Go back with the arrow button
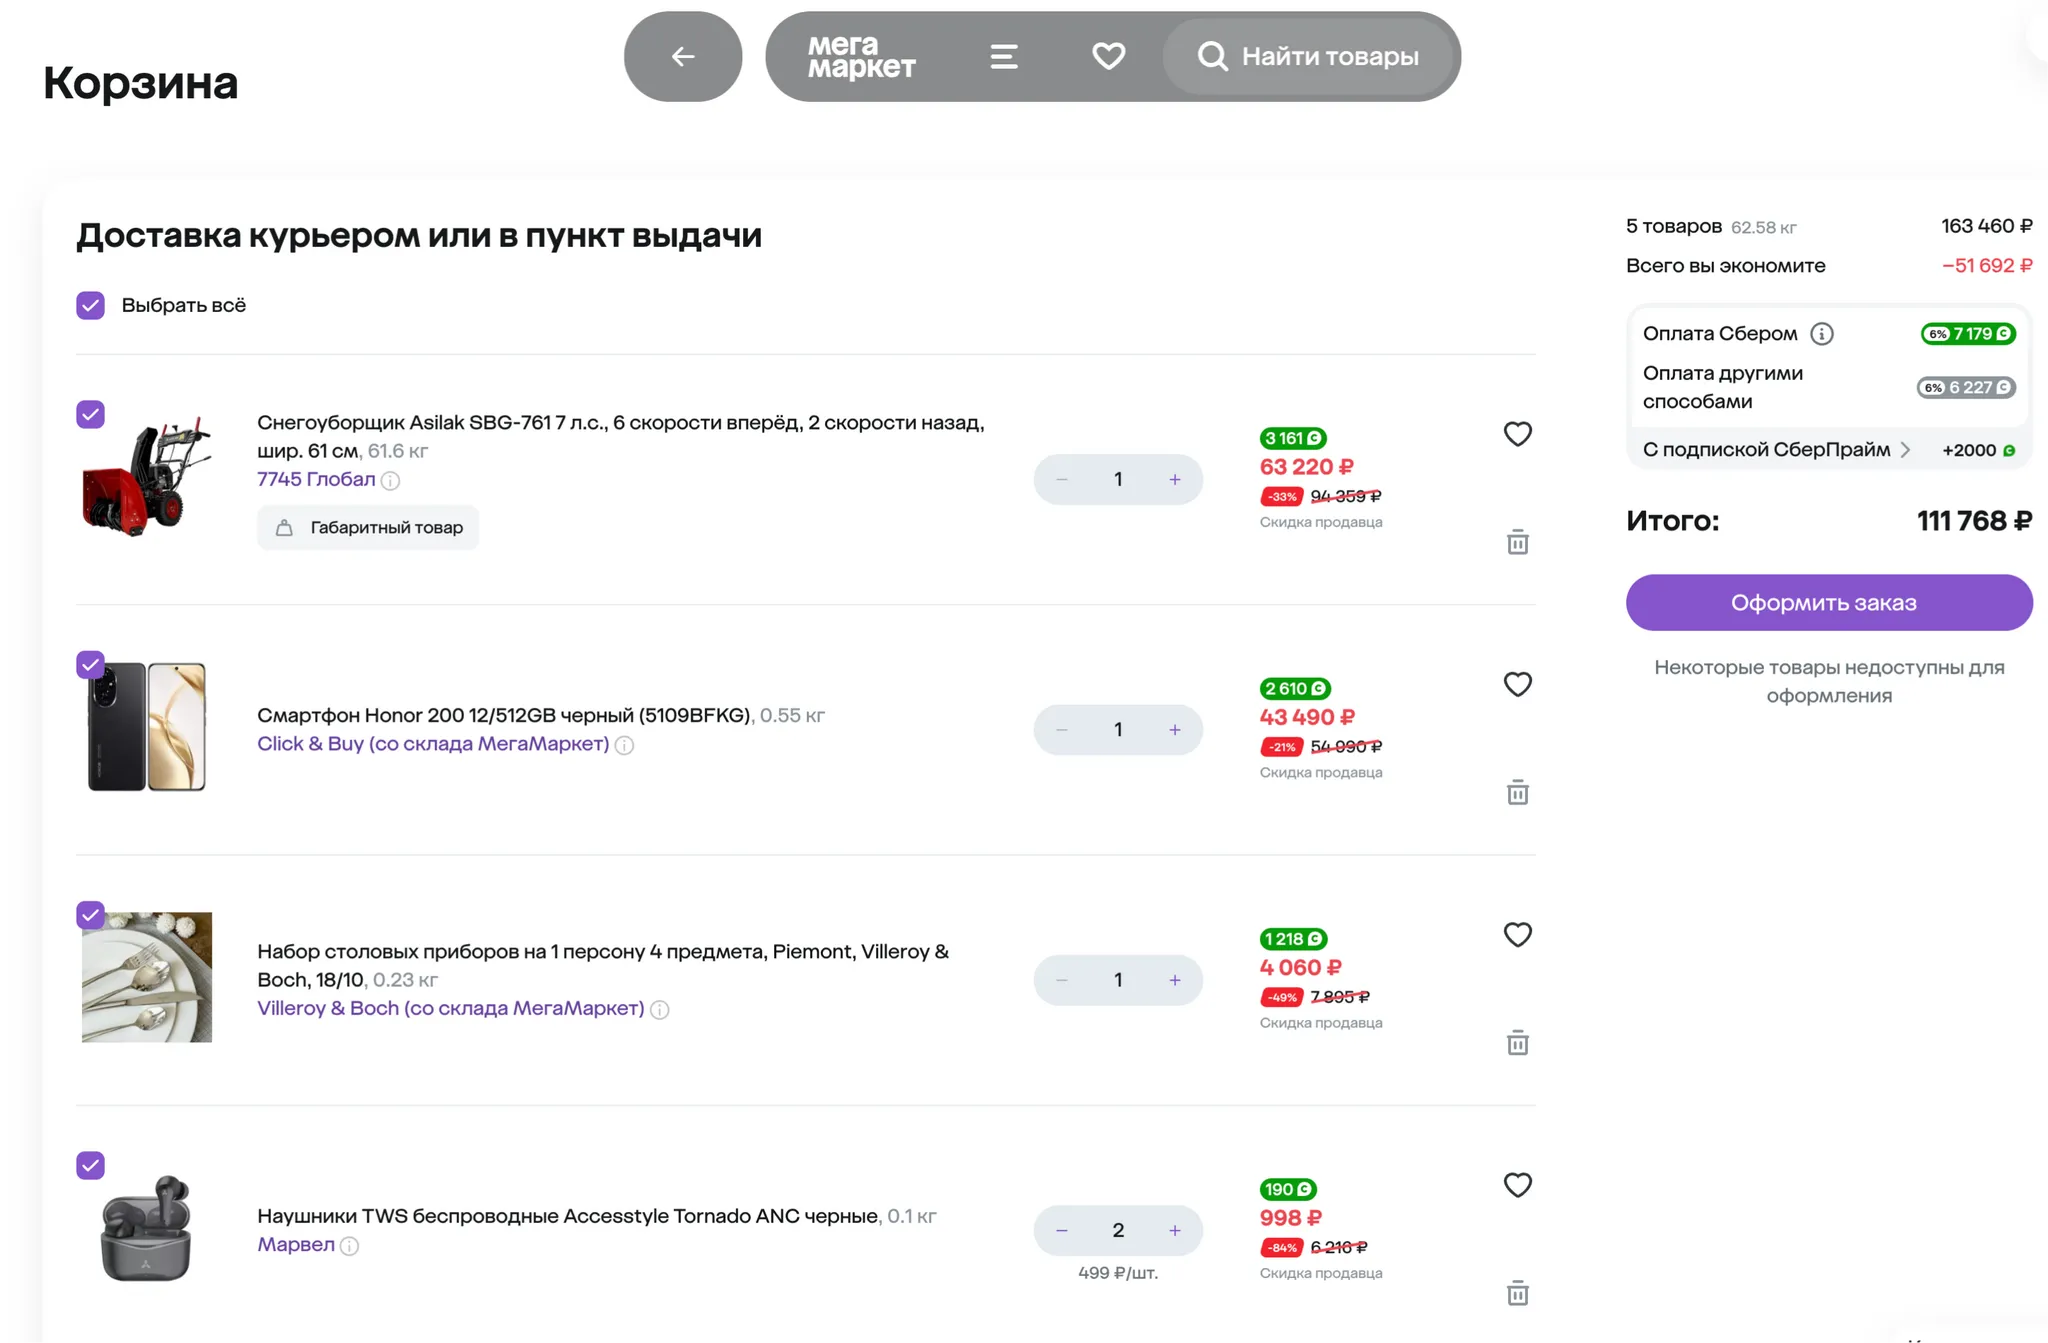This screenshot has height=1343, width=2048. [683, 56]
